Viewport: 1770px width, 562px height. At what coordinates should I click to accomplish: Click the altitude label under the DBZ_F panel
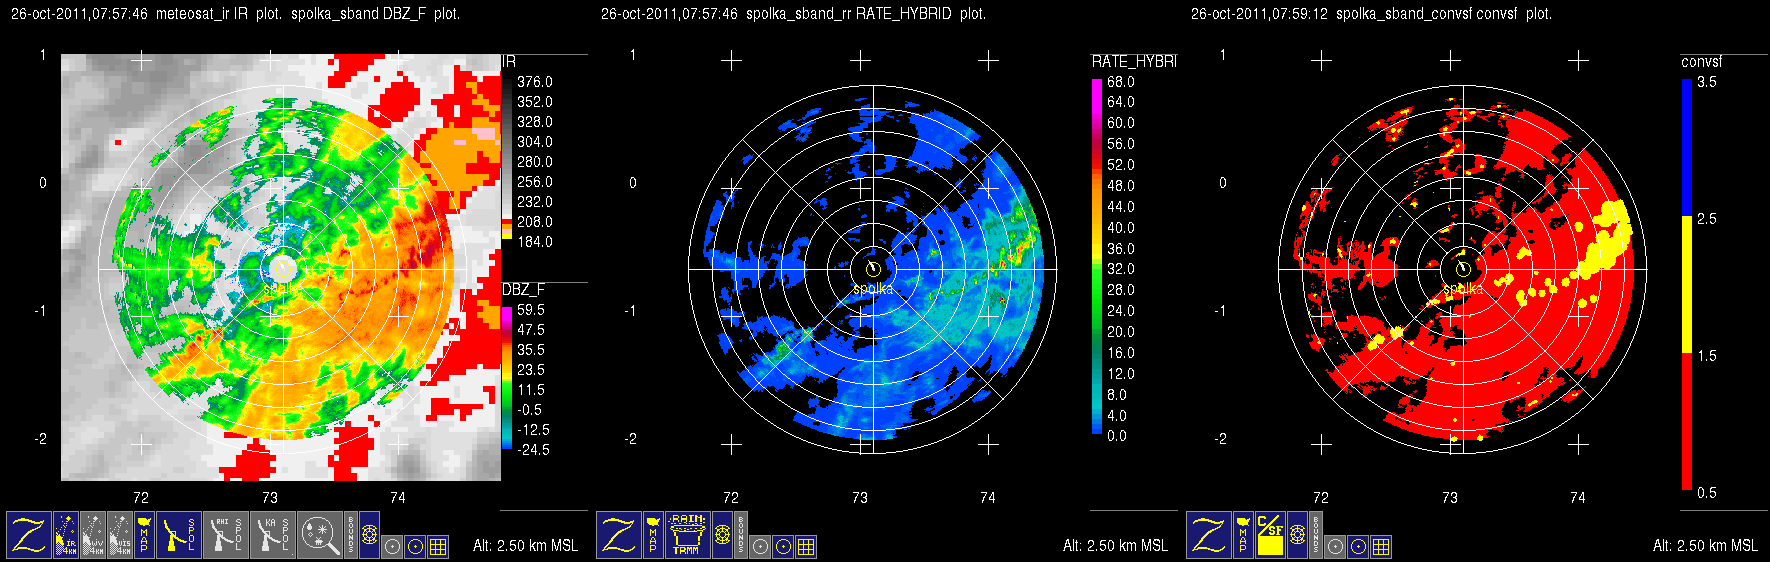[525, 545]
